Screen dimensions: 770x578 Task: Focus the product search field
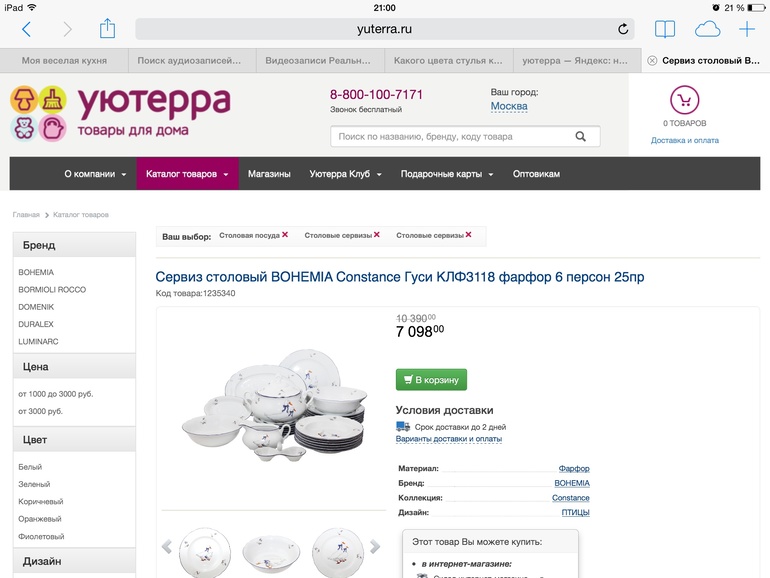pos(465,137)
